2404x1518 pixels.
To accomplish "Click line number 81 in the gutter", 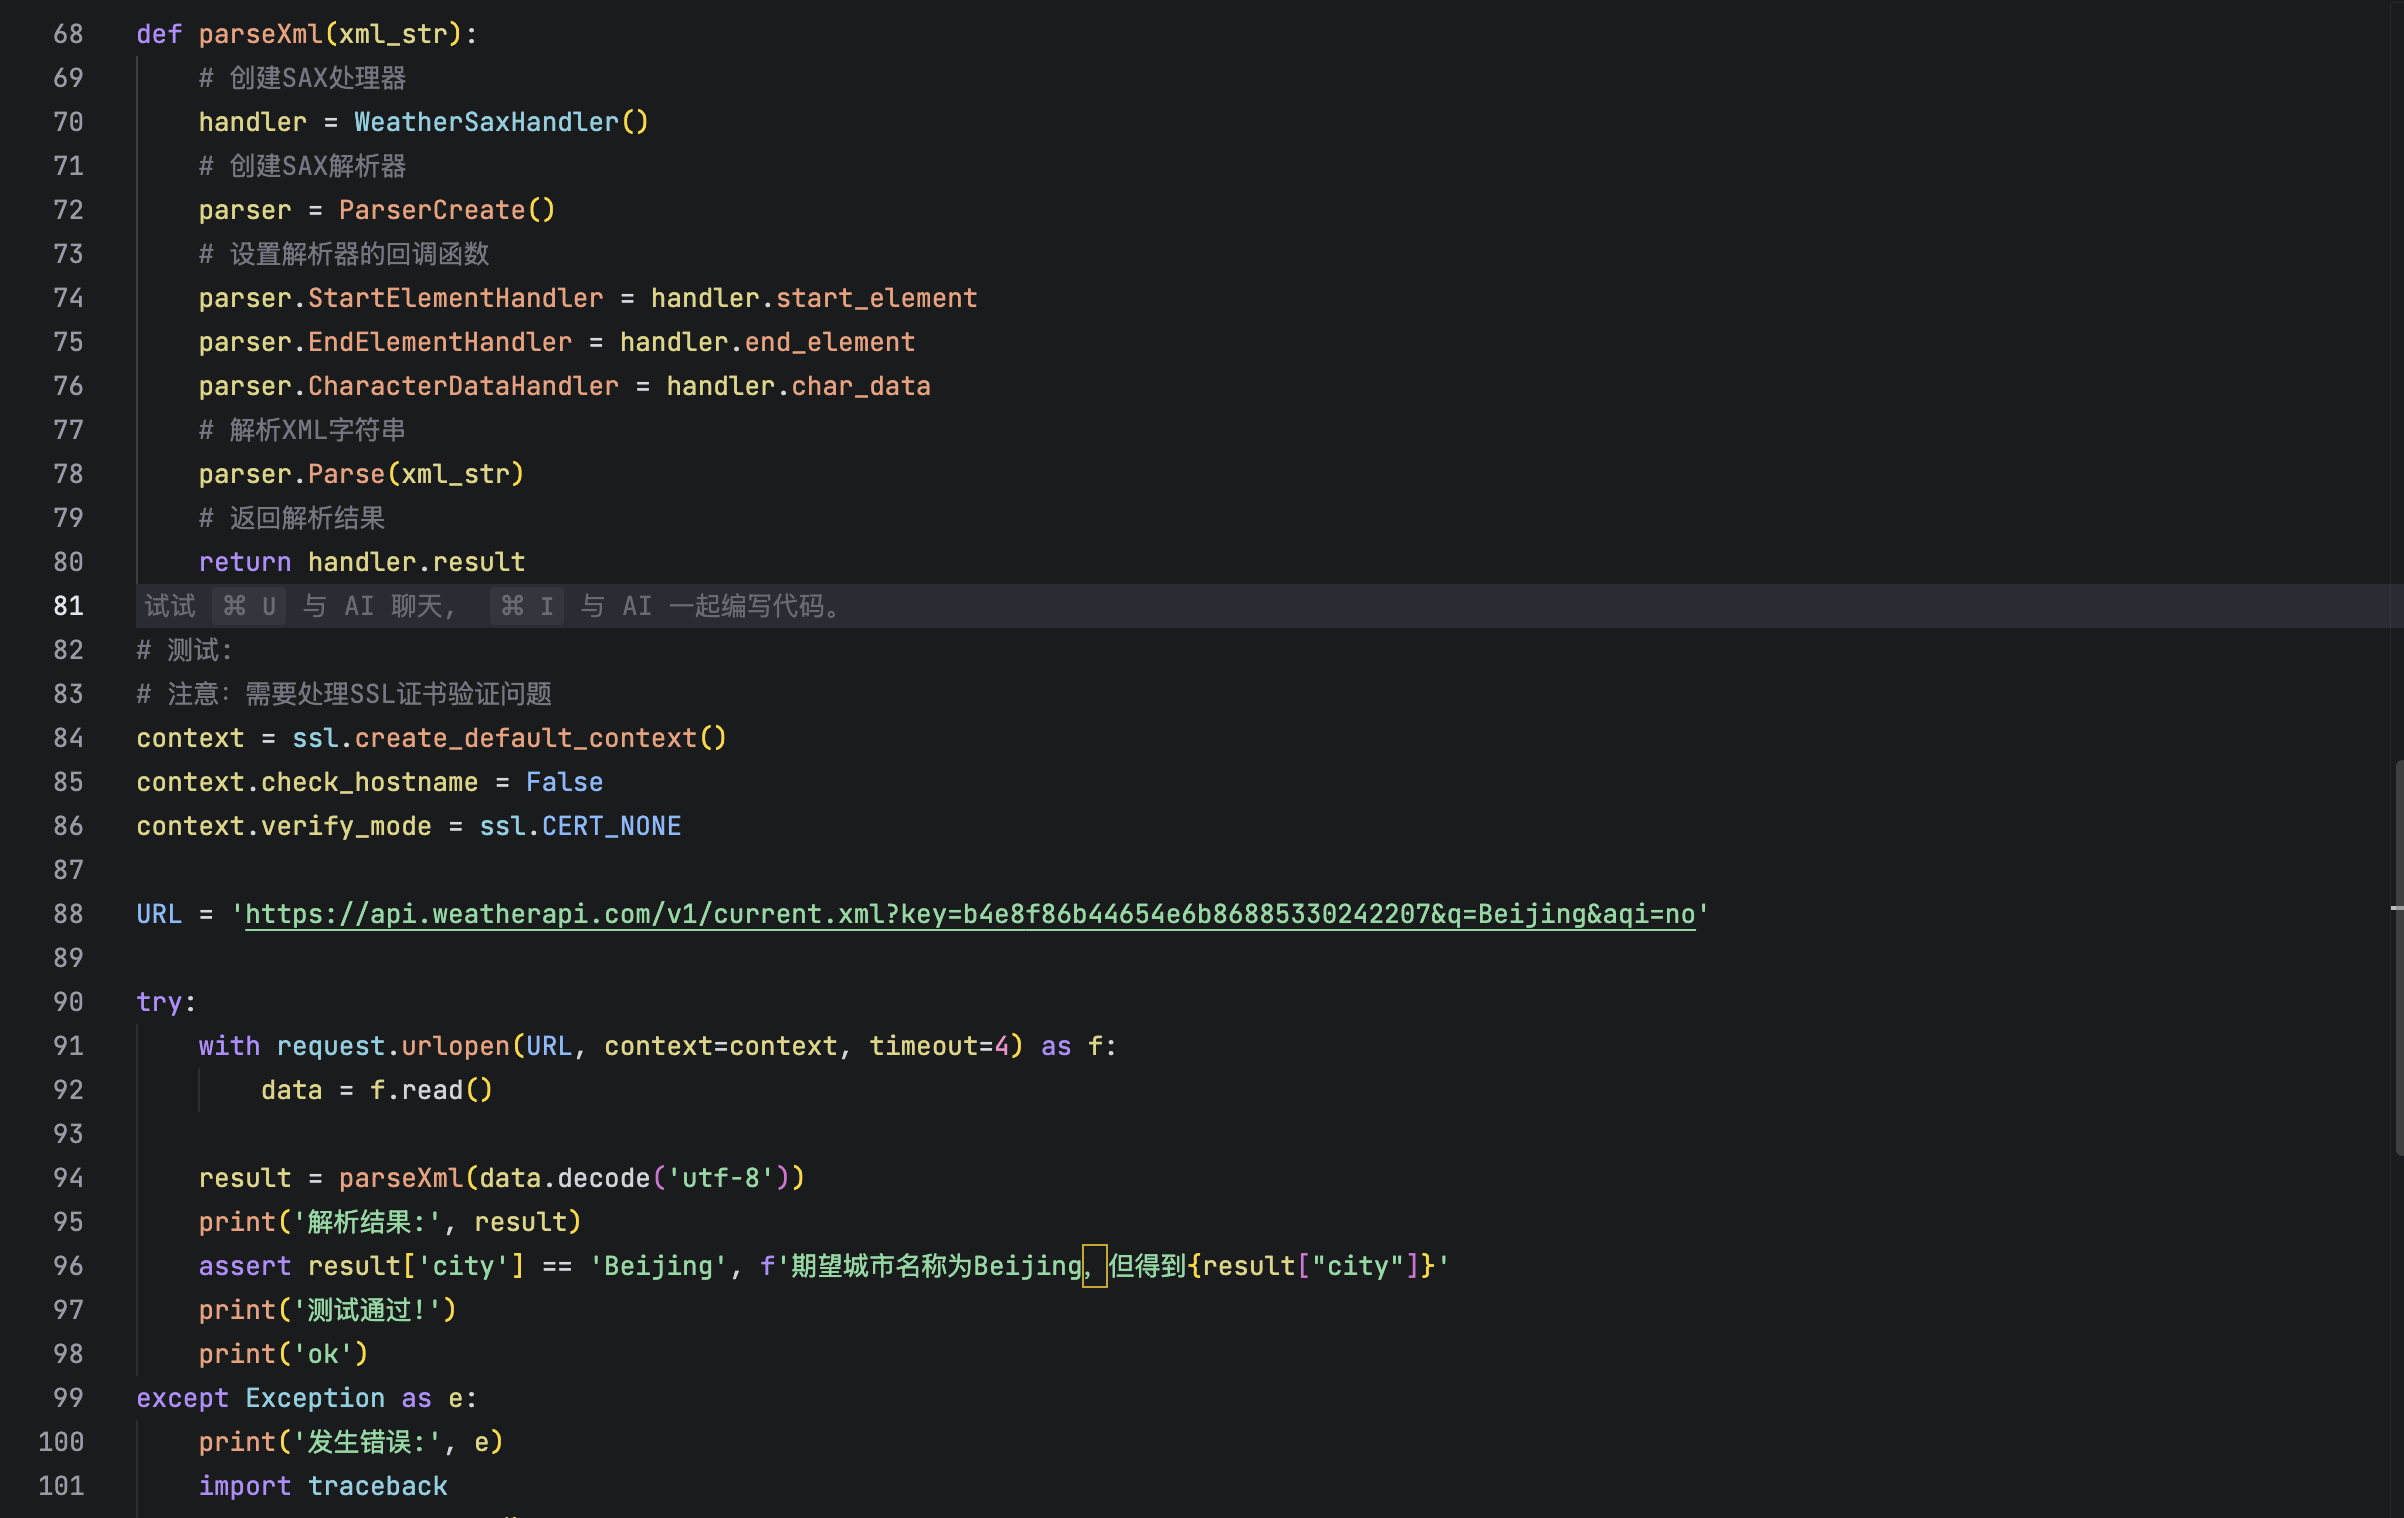I will 68,606.
